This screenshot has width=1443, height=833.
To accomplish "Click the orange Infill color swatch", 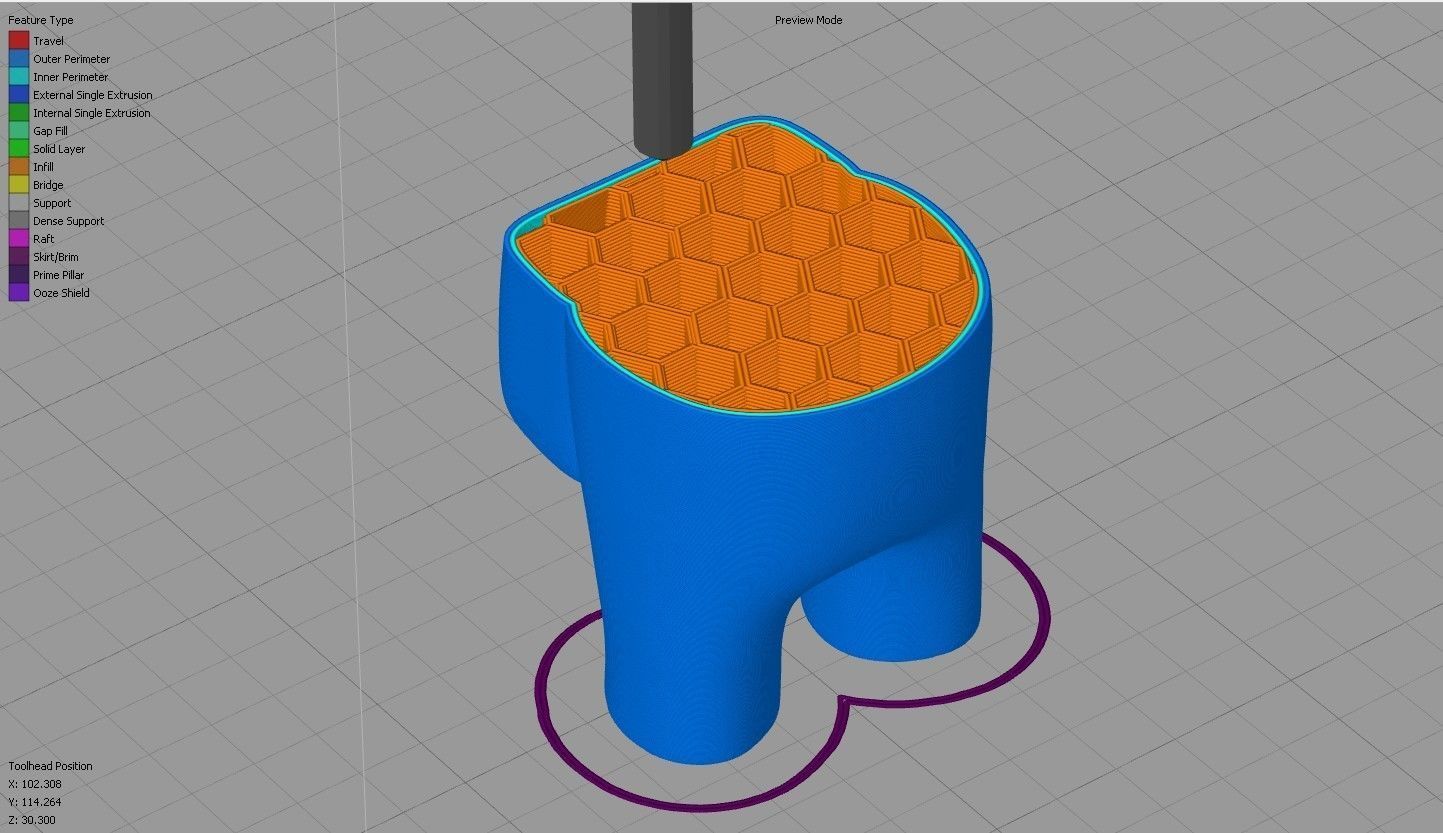I will [19, 167].
